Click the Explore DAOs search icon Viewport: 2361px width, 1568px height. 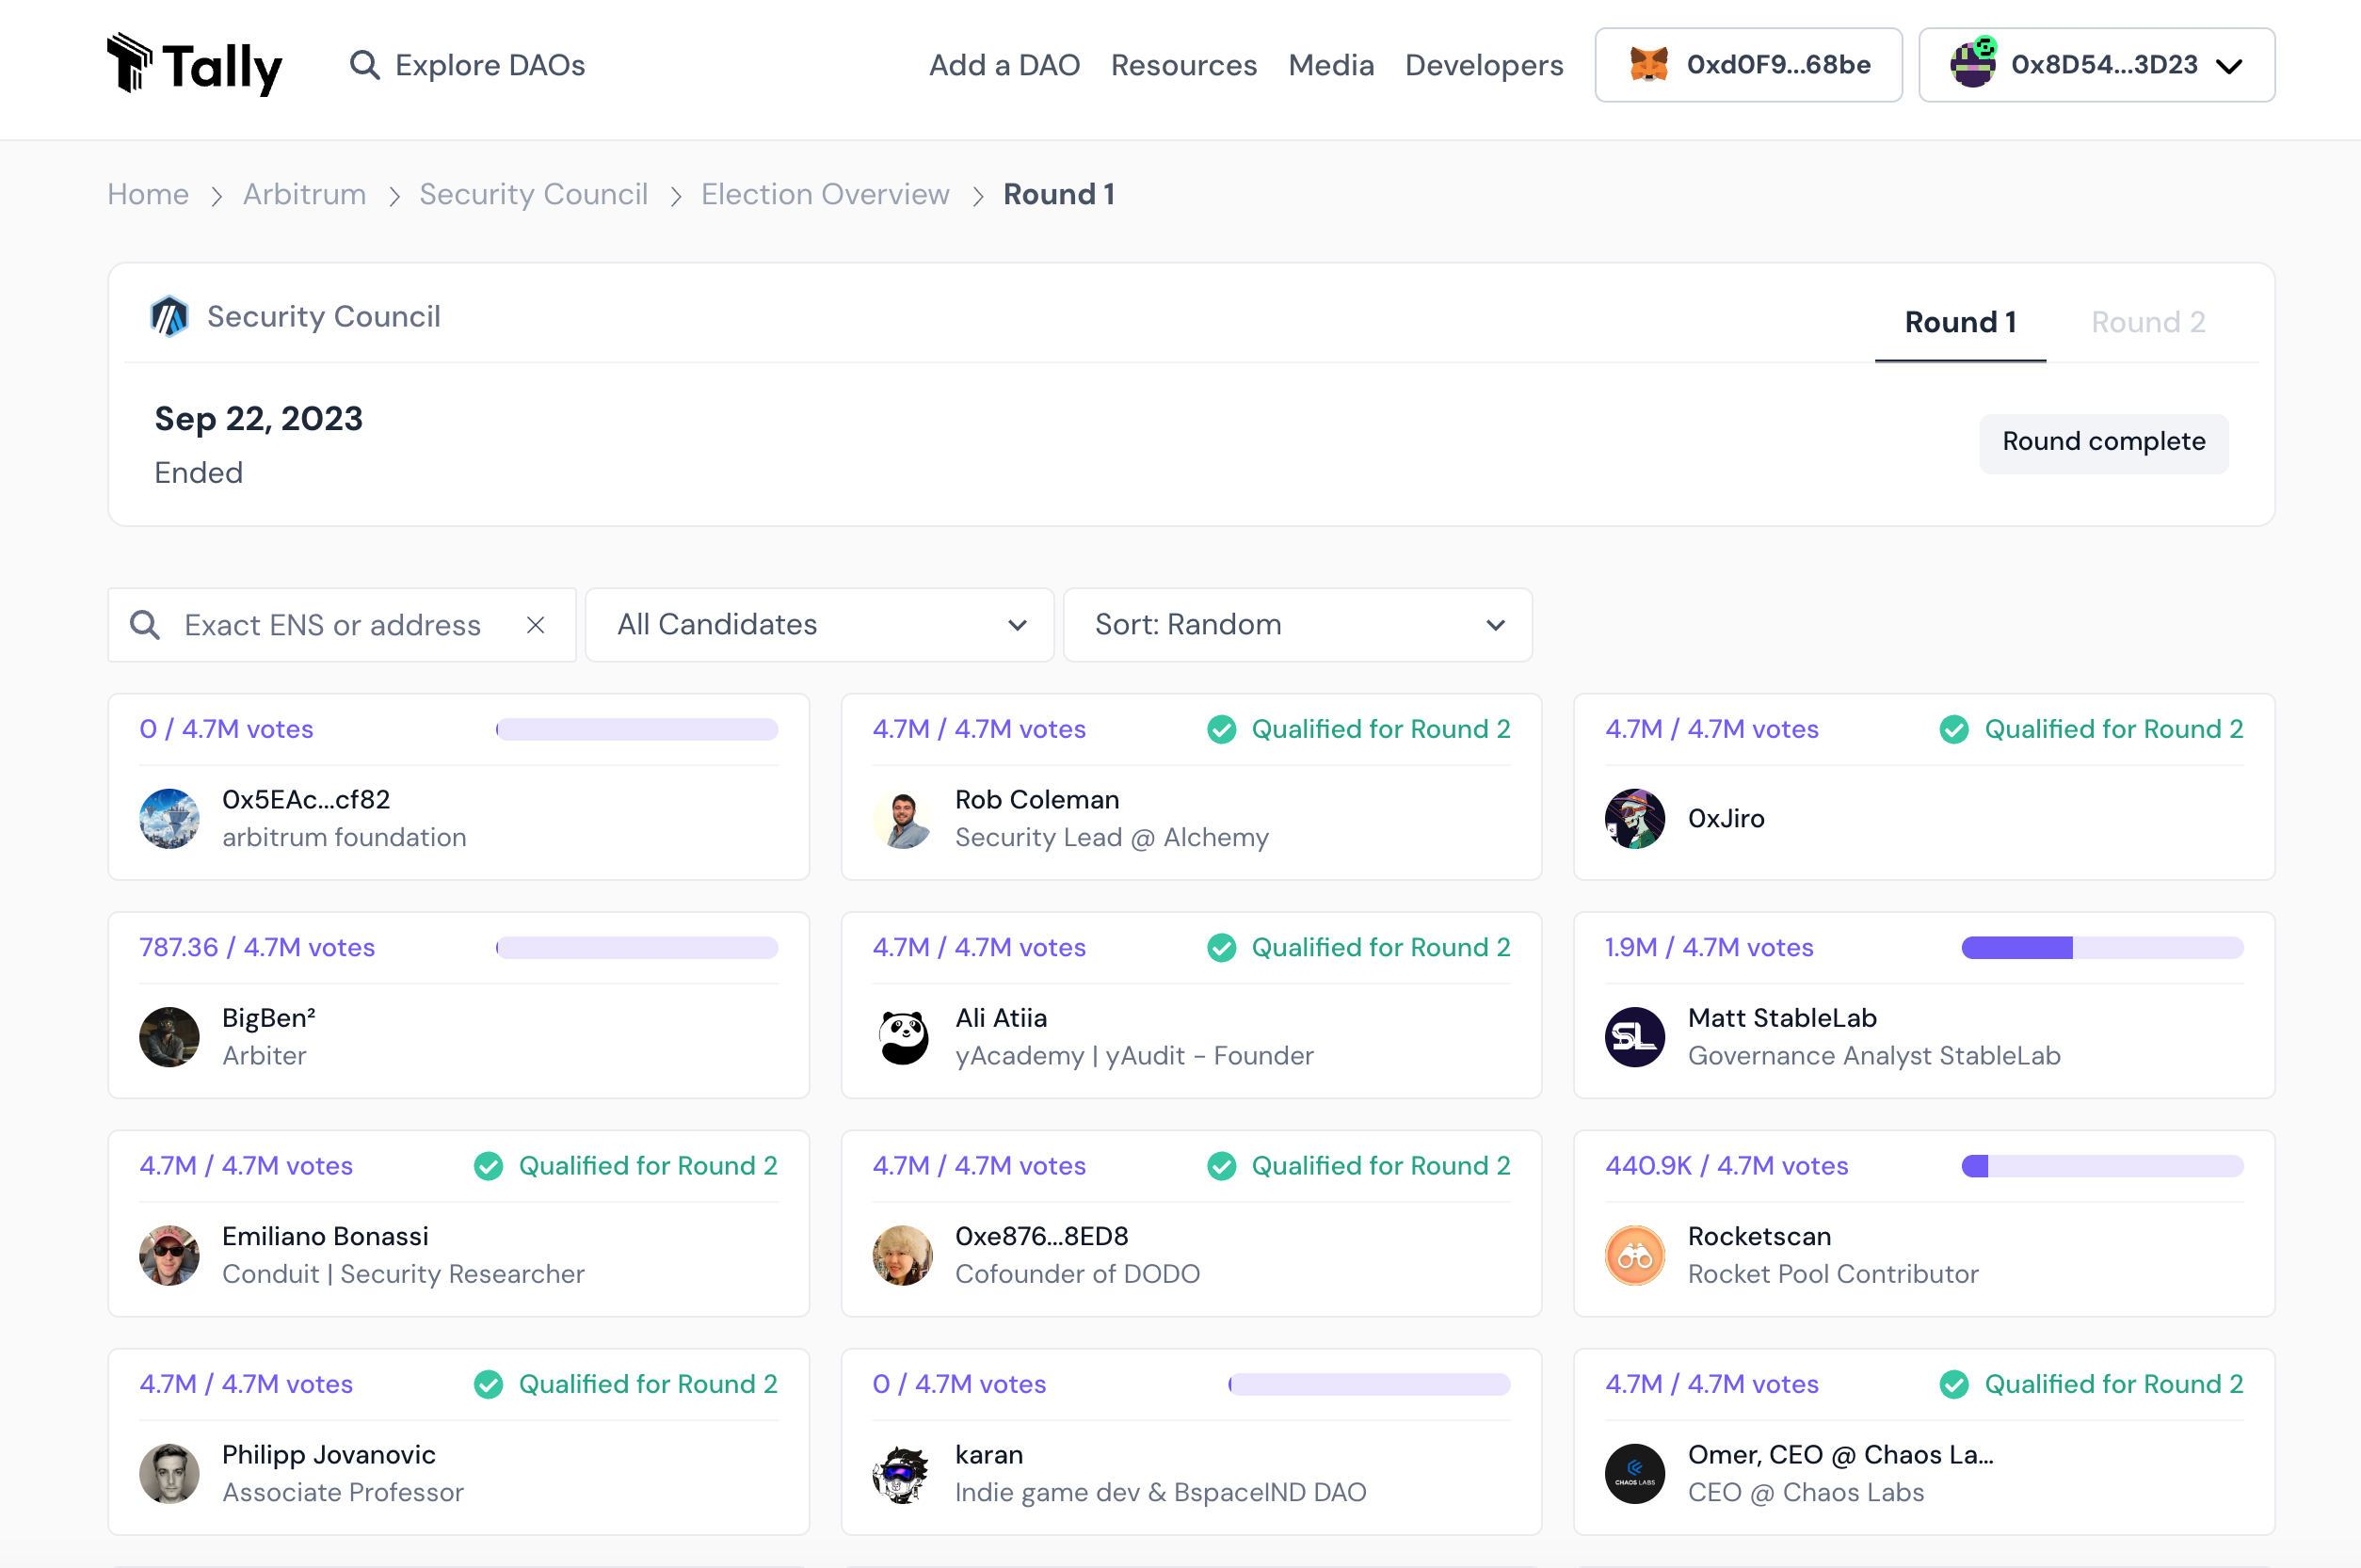tap(365, 65)
